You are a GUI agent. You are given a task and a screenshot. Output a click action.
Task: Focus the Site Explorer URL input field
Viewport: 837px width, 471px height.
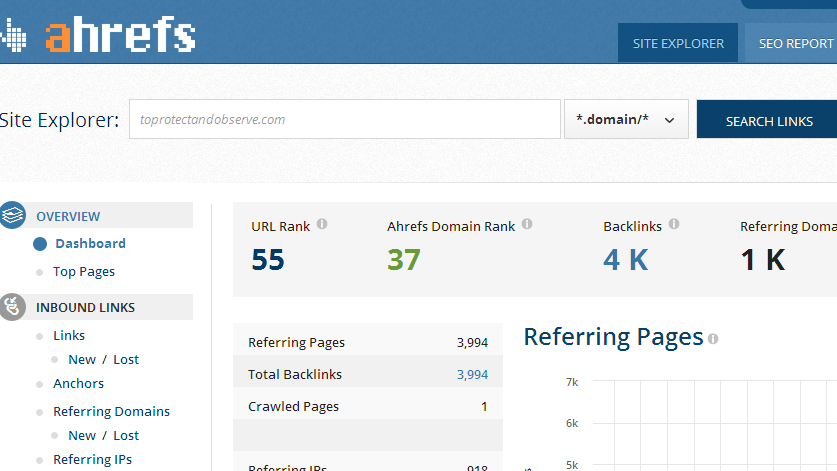click(x=345, y=119)
